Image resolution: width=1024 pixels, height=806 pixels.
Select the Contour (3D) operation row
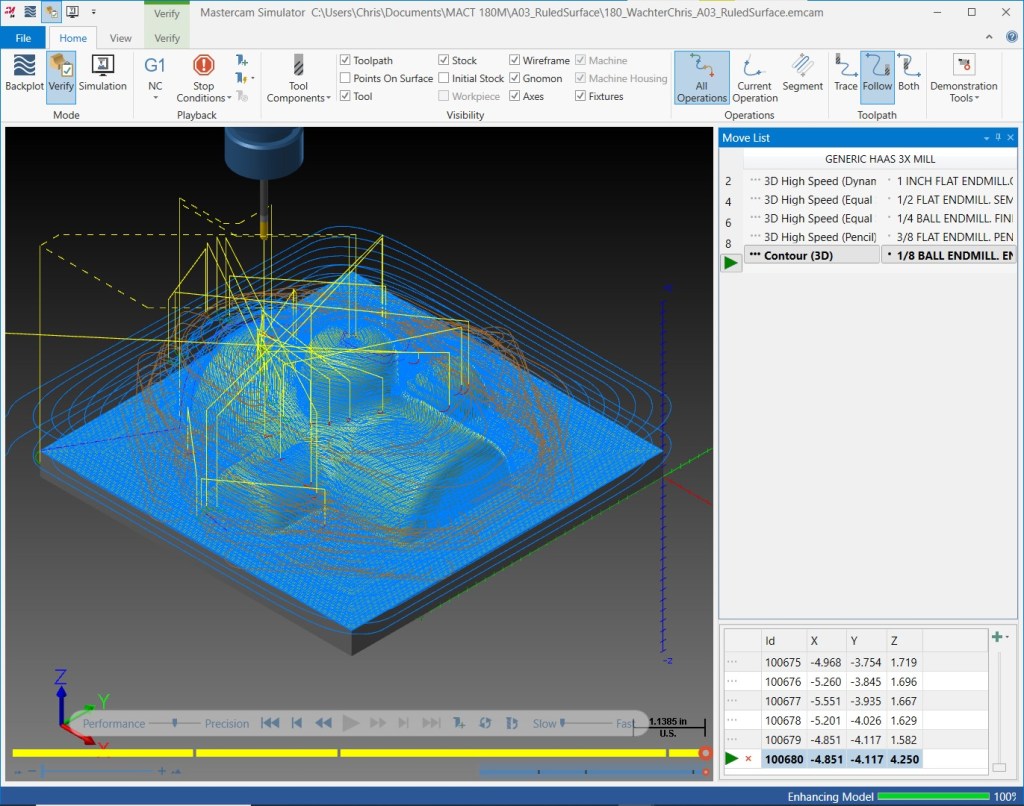[880, 255]
